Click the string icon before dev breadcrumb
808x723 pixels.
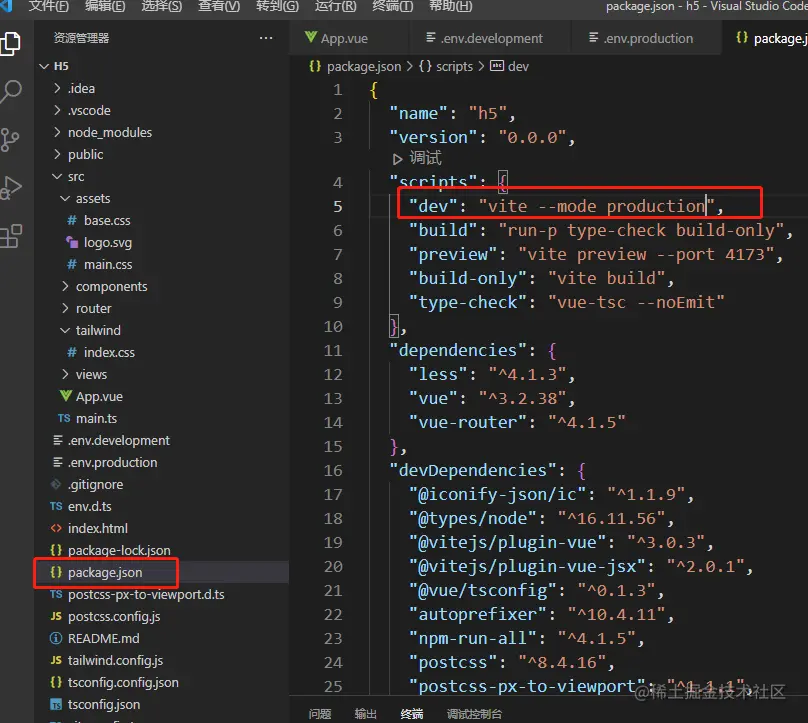coord(497,66)
